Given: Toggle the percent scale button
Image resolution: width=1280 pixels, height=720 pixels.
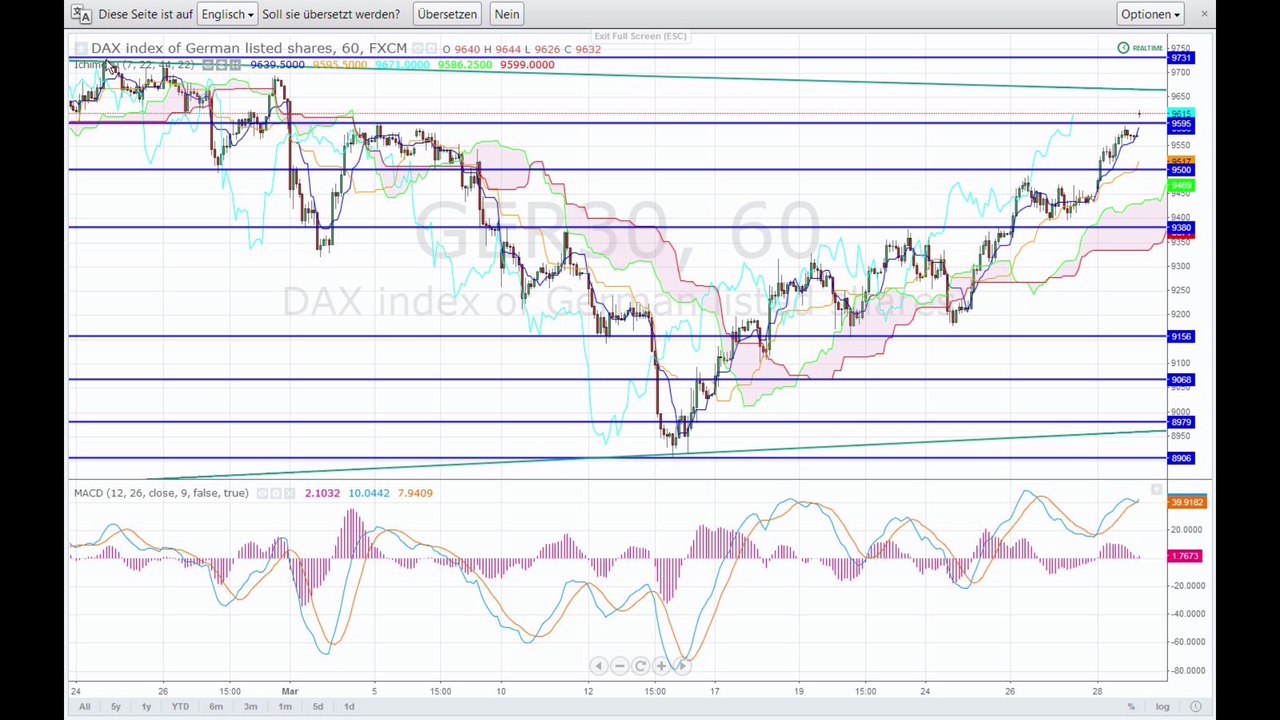Looking at the screenshot, I should 1131,707.
